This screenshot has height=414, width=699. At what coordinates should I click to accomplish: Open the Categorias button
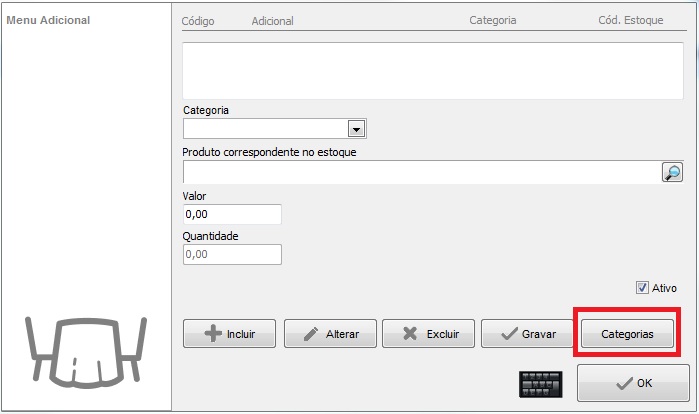626,334
